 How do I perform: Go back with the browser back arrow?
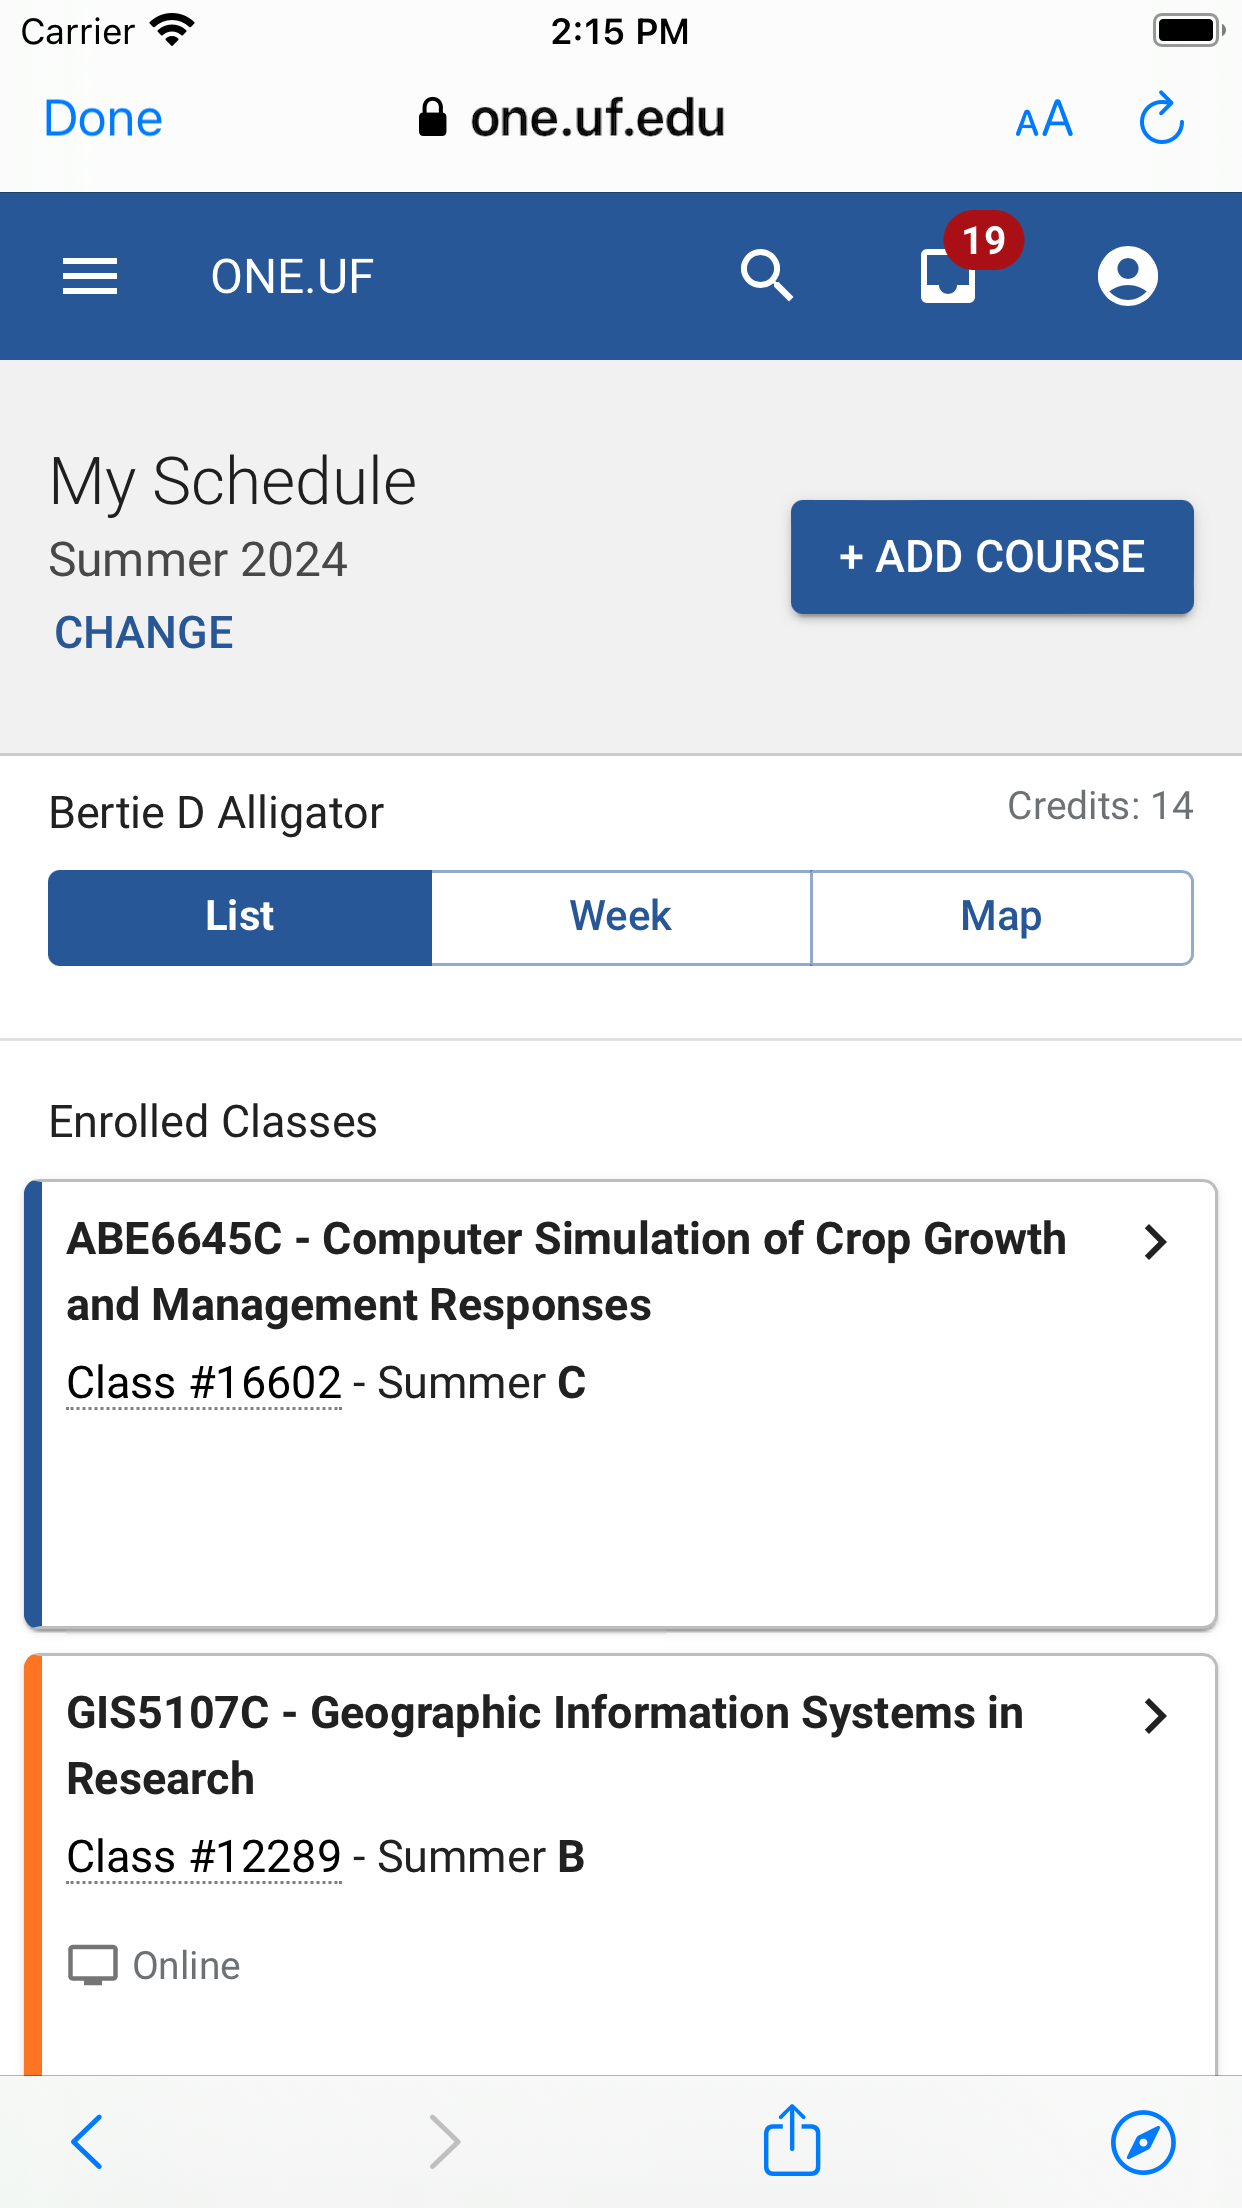(x=87, y=2142)
